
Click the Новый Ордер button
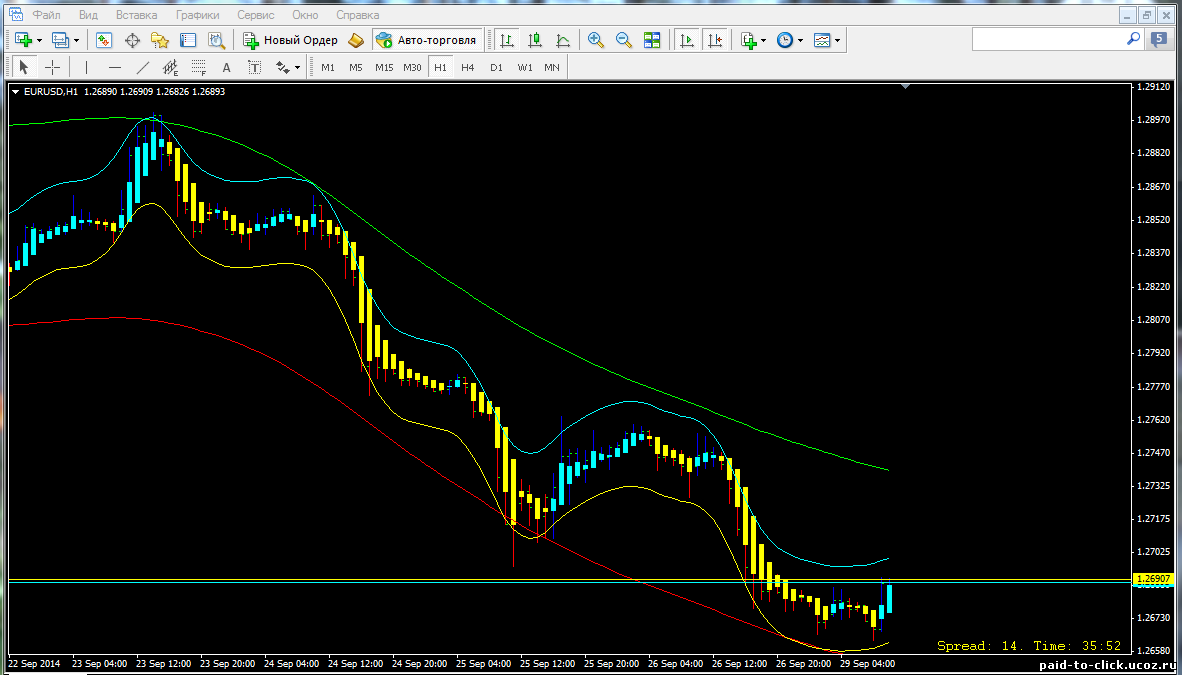point(290,40)
